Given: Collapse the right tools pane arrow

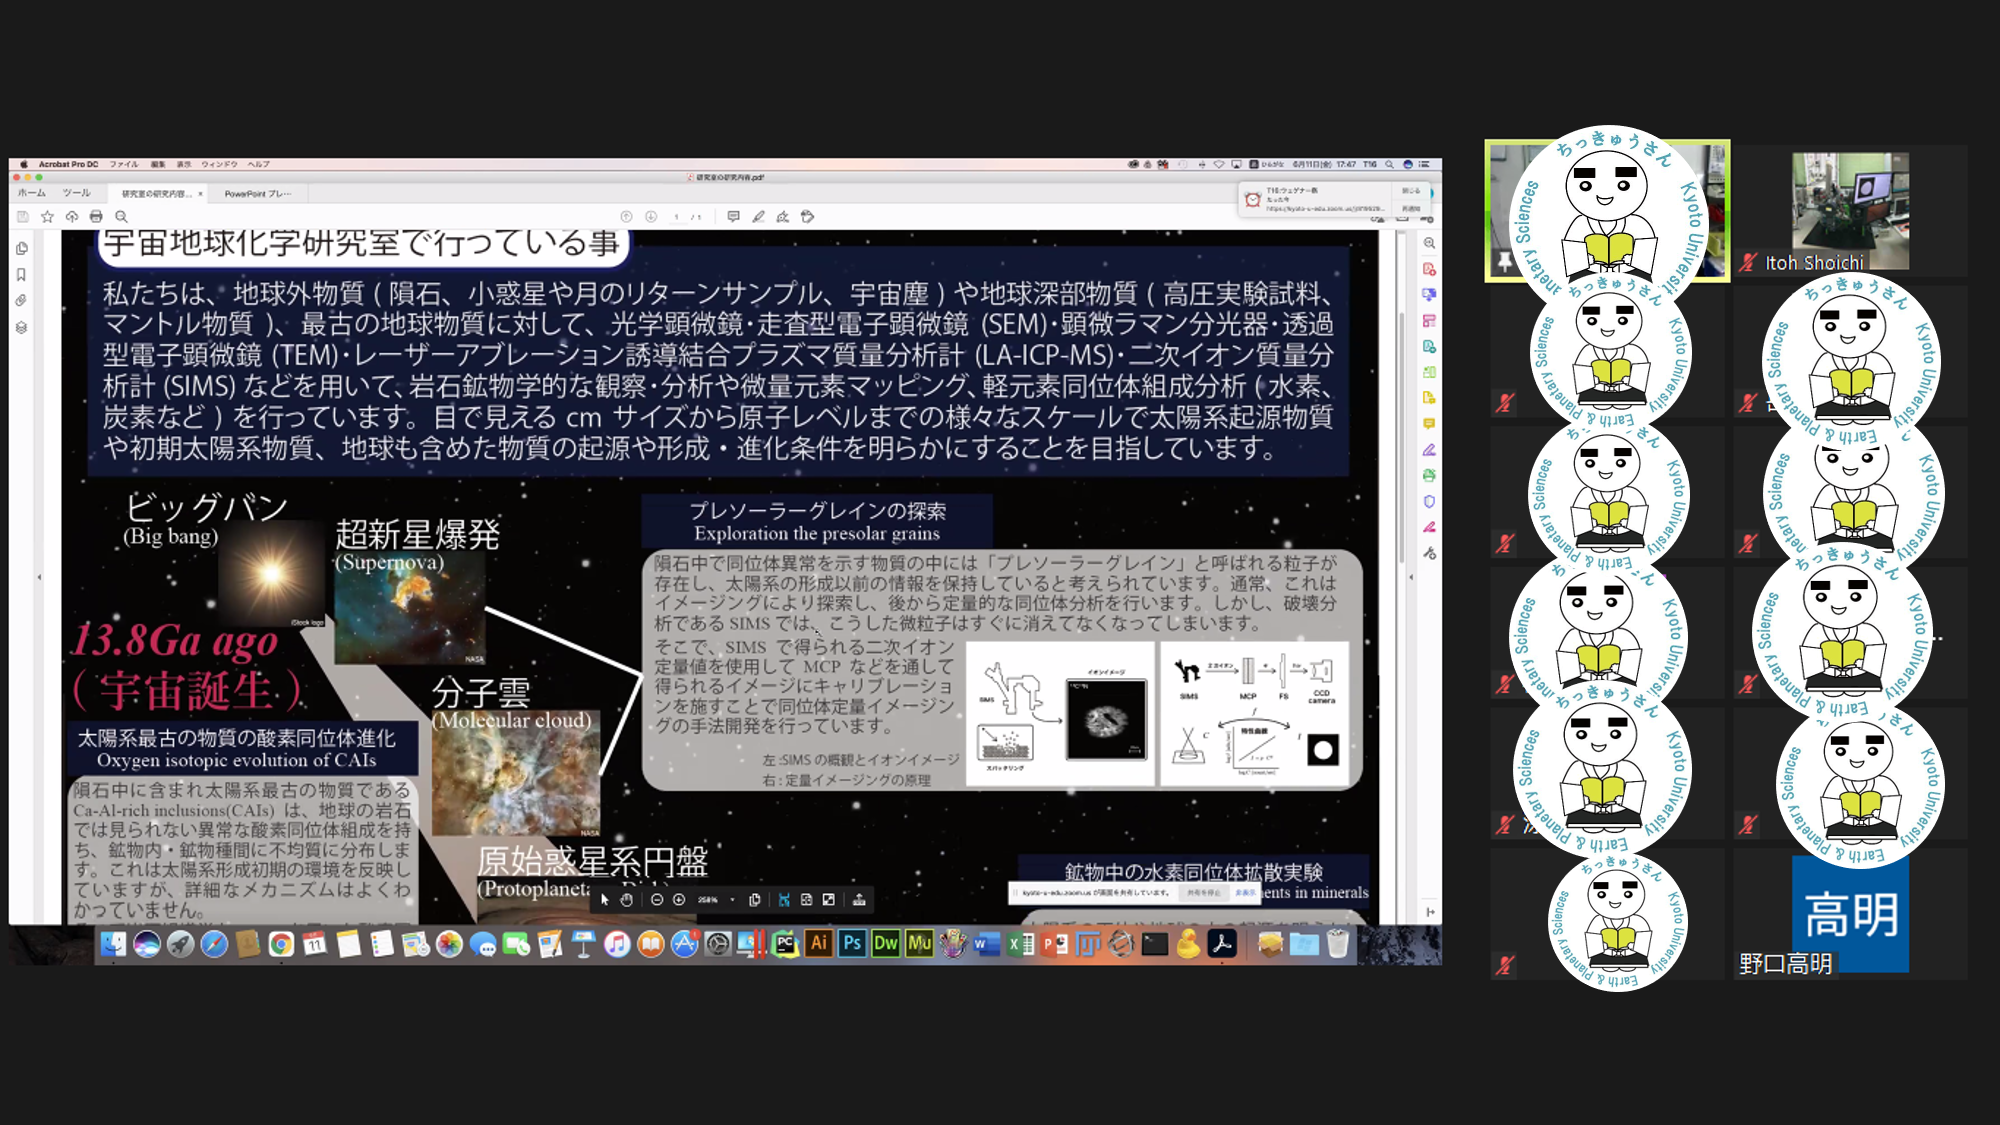Looking at the screenshot, I should pyautogui.click(x=1411, y=577).
